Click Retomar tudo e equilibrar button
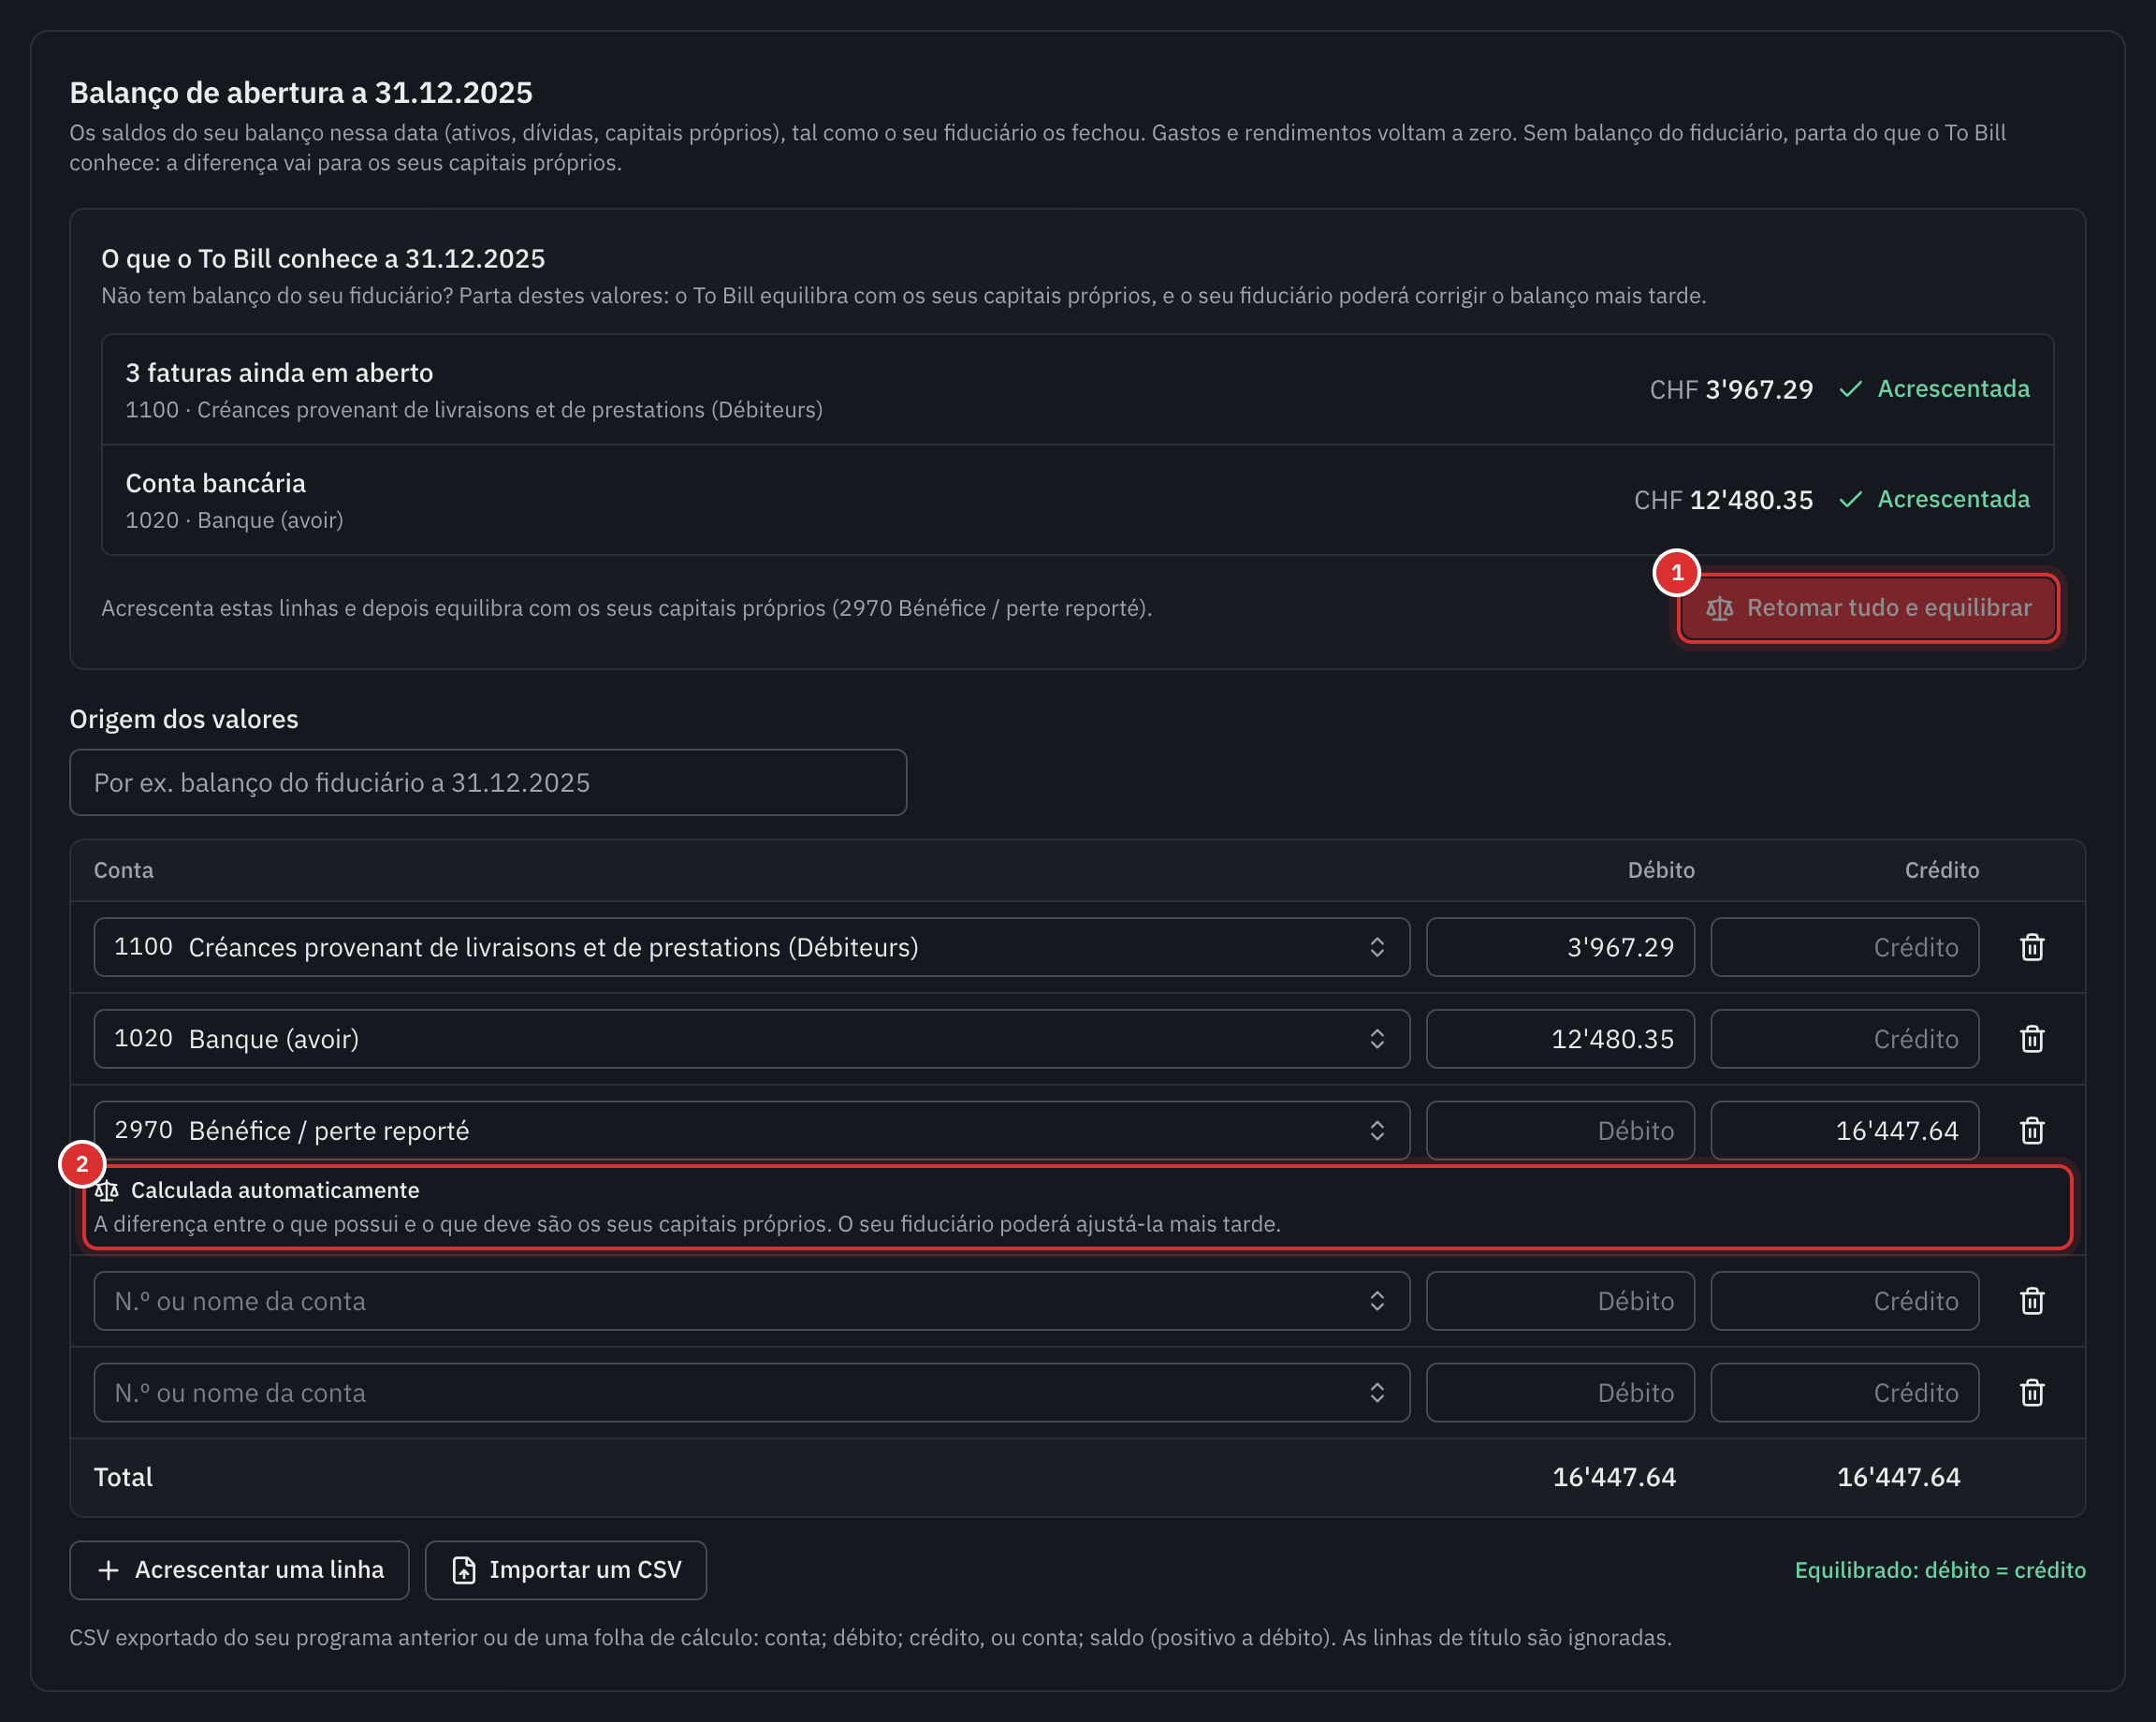The width and height of the screenshot is (2156, 1722). tap(1868, 608)
